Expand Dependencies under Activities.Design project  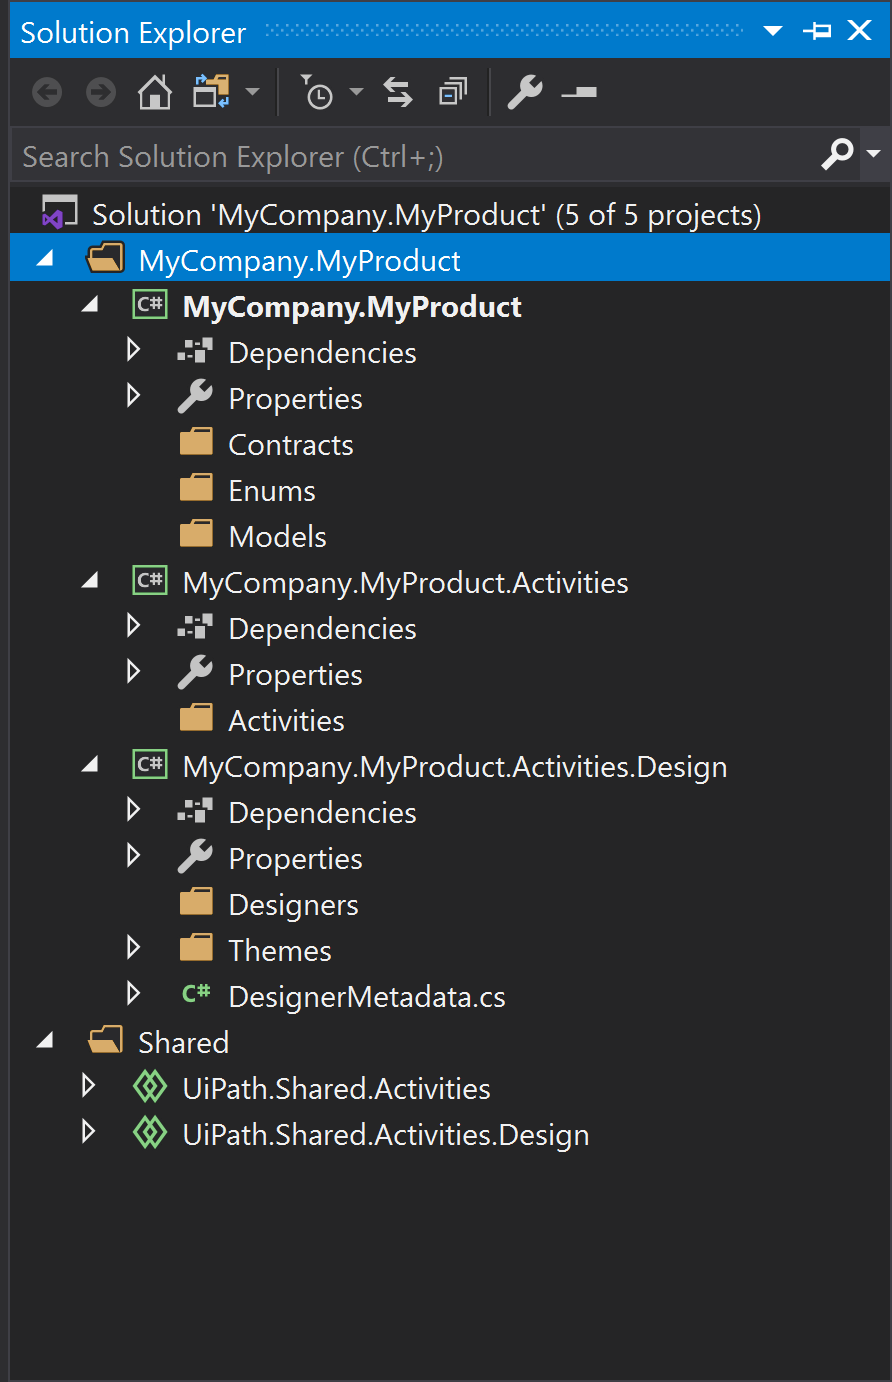click(x=134, y=810)
